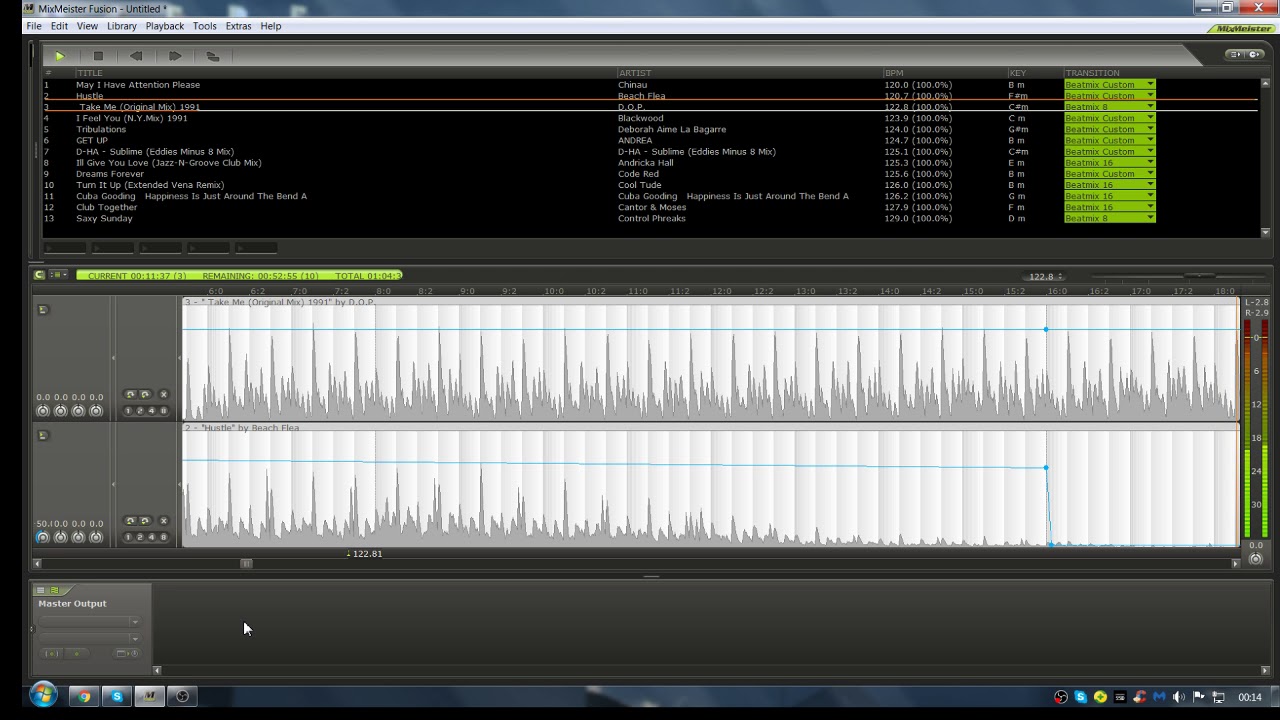This screenshot has width=1280, height=720.
Task: Open the Playback menu
Action: [x=164, y=26]
